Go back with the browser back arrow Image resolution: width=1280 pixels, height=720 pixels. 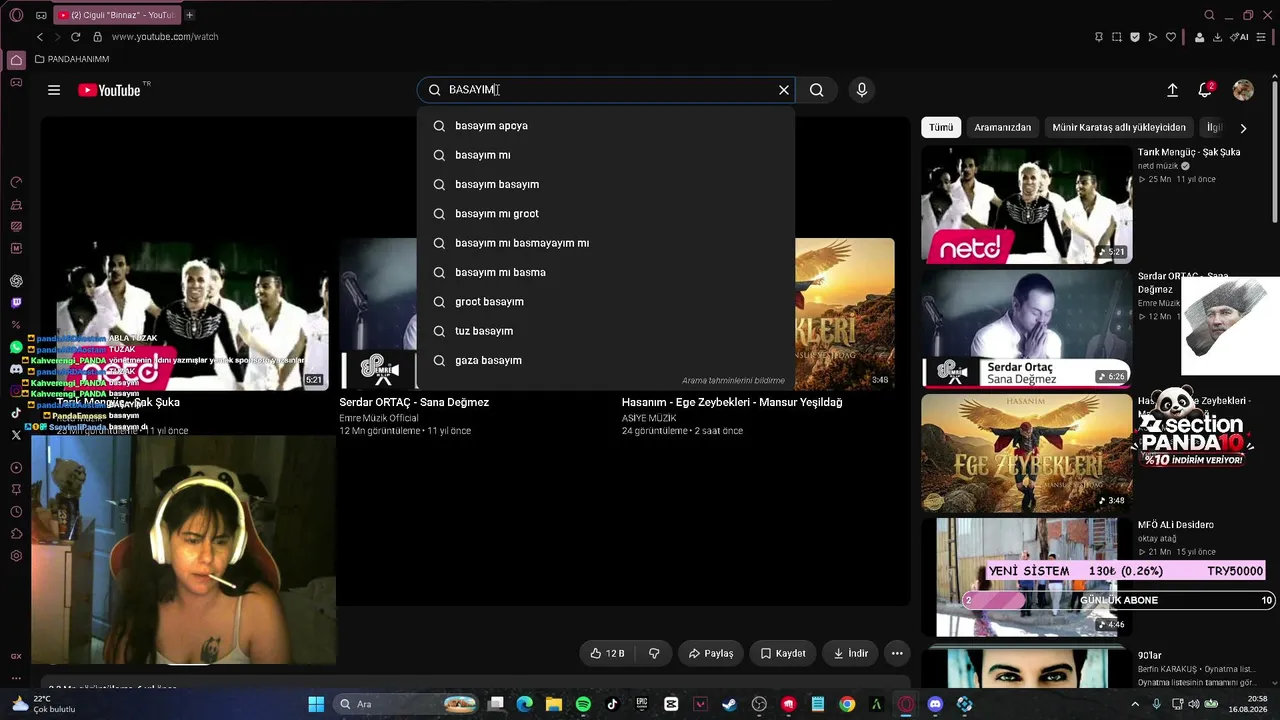(x=40, y=37)
